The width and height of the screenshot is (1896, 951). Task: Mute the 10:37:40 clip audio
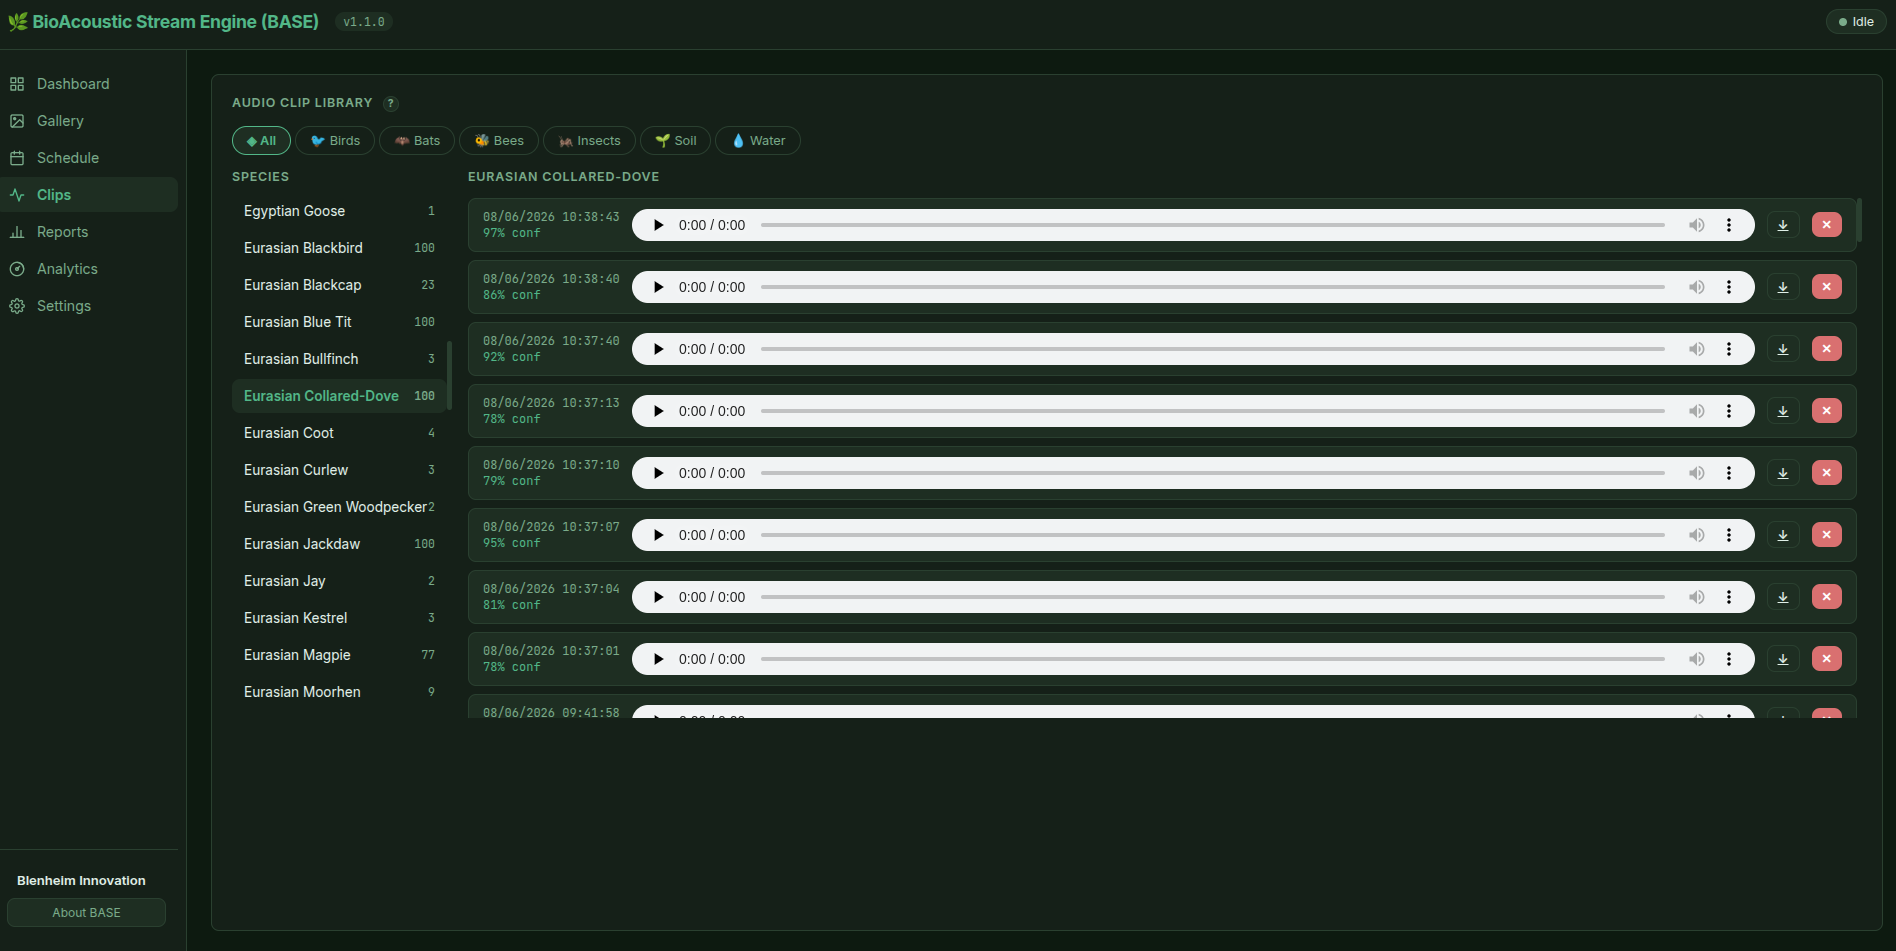pos(1697,349)
